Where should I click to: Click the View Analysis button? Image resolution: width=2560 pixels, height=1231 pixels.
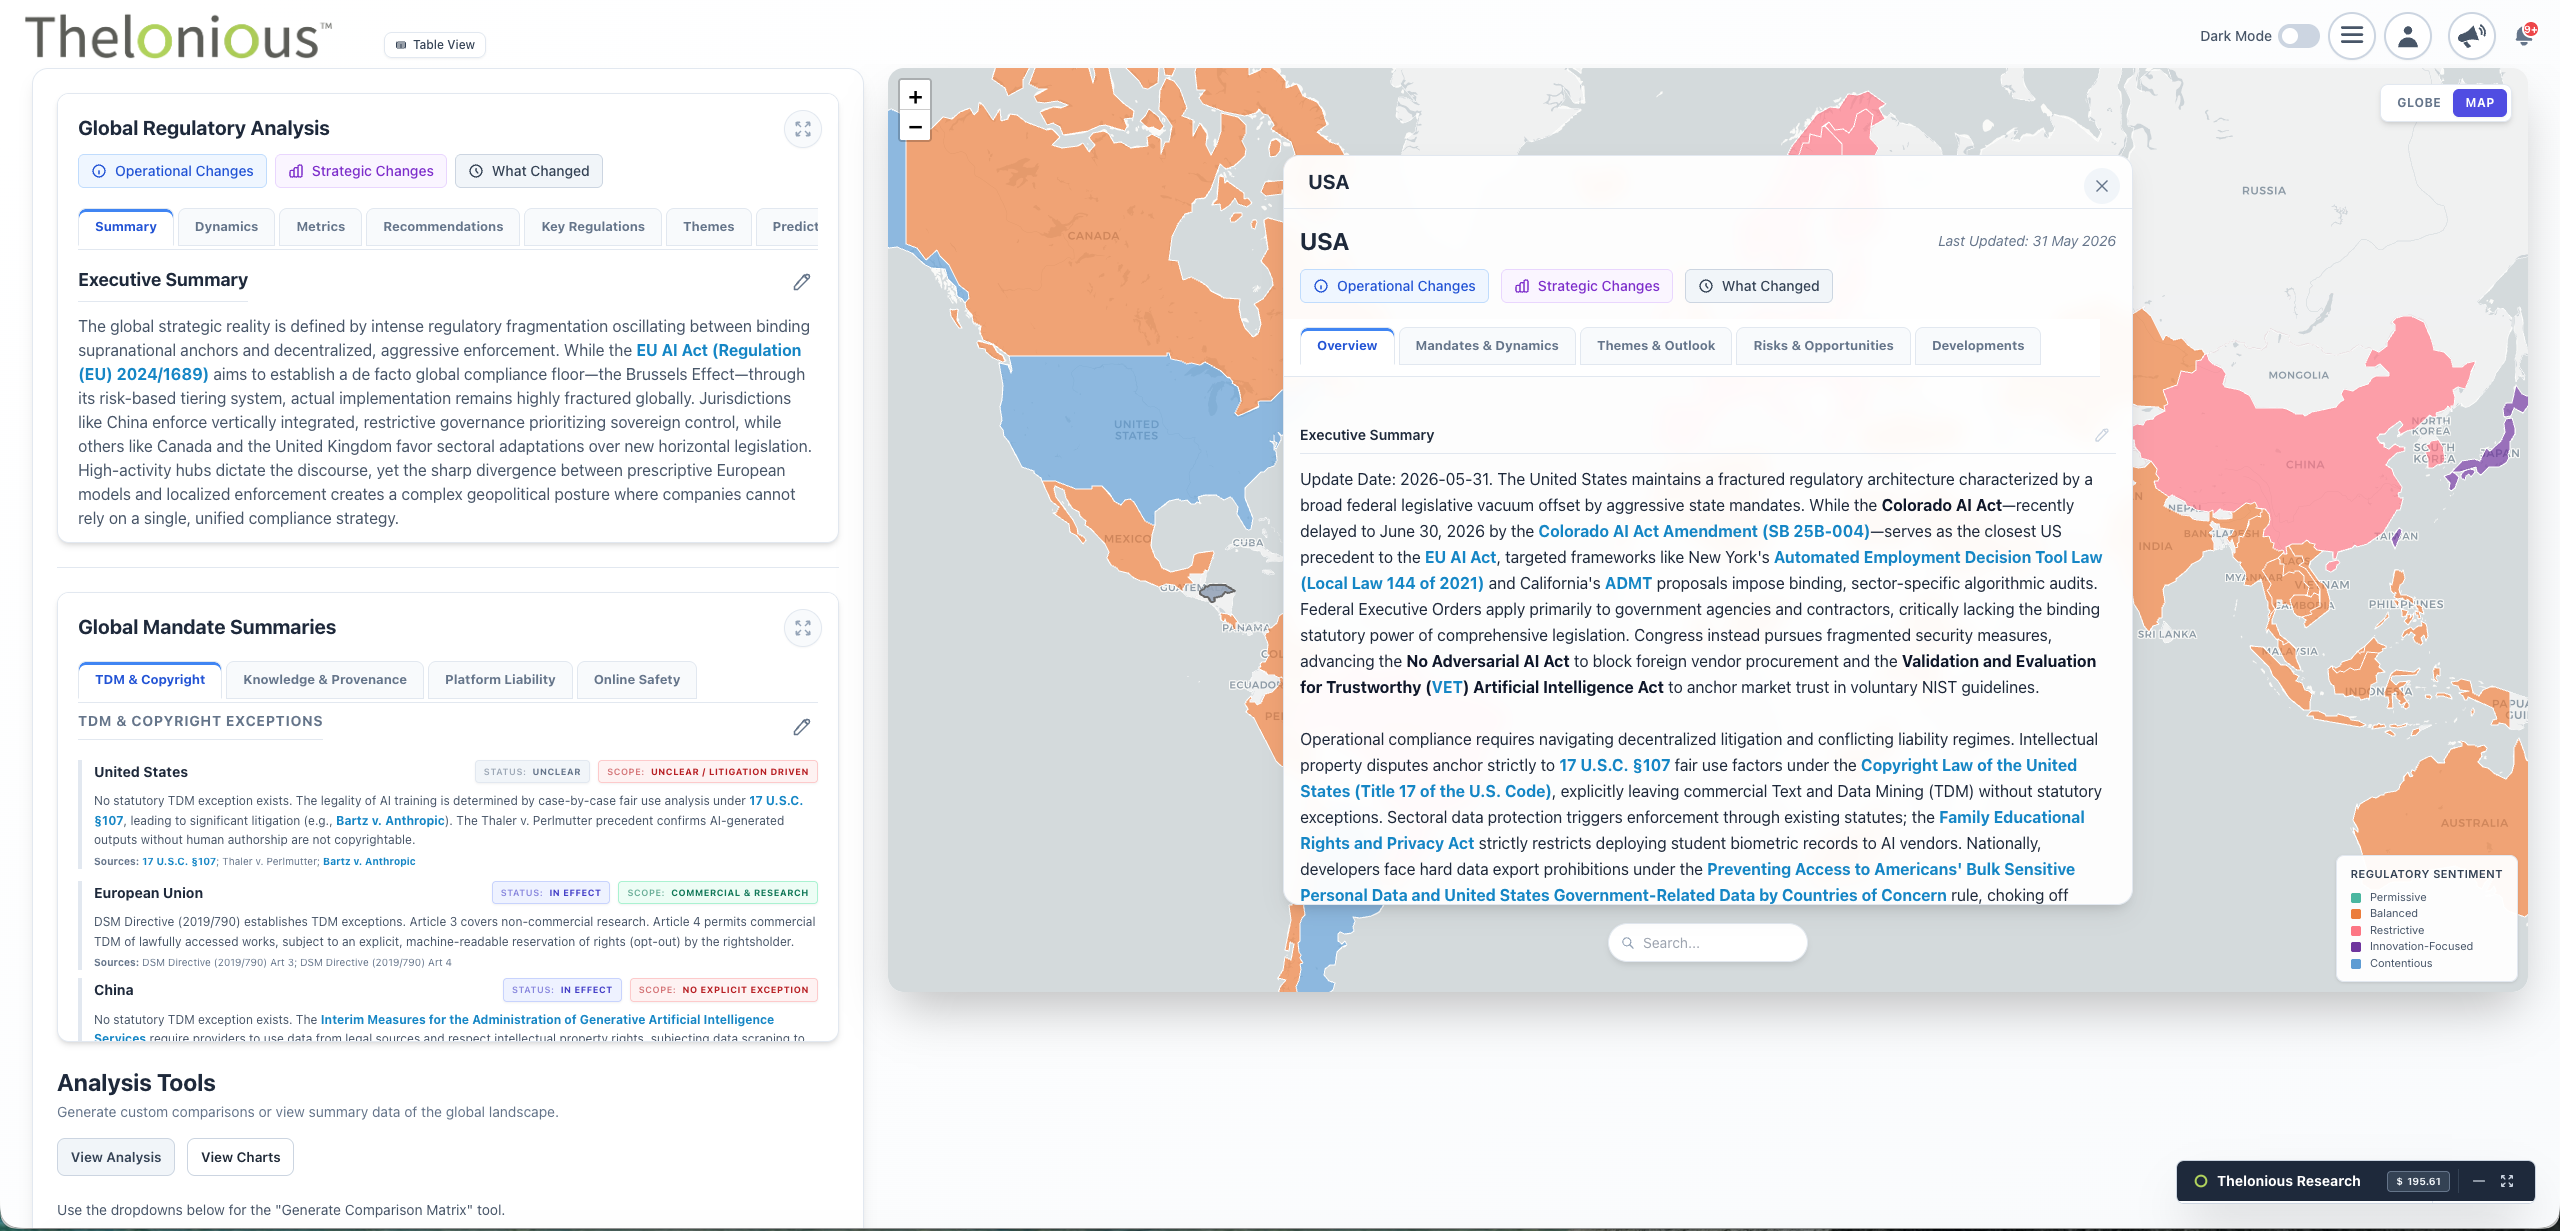click(x=116, y=1157)
